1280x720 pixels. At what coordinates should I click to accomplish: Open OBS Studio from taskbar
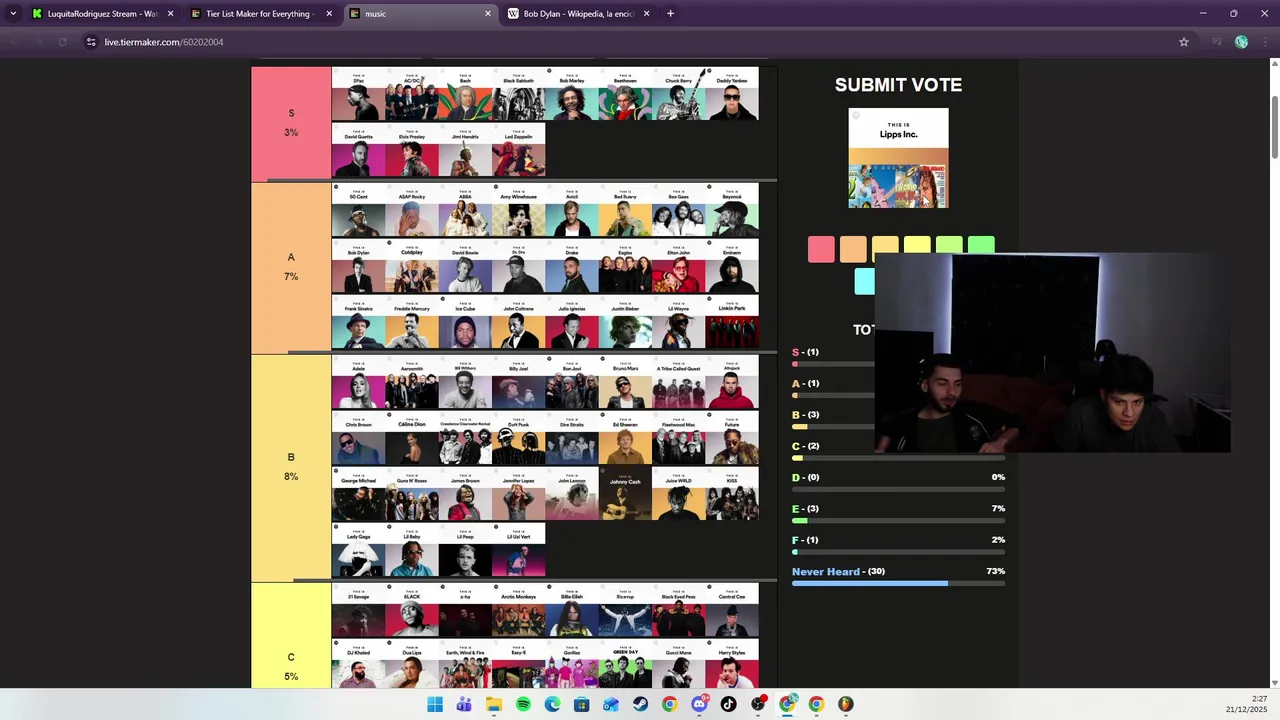point(758,704)
